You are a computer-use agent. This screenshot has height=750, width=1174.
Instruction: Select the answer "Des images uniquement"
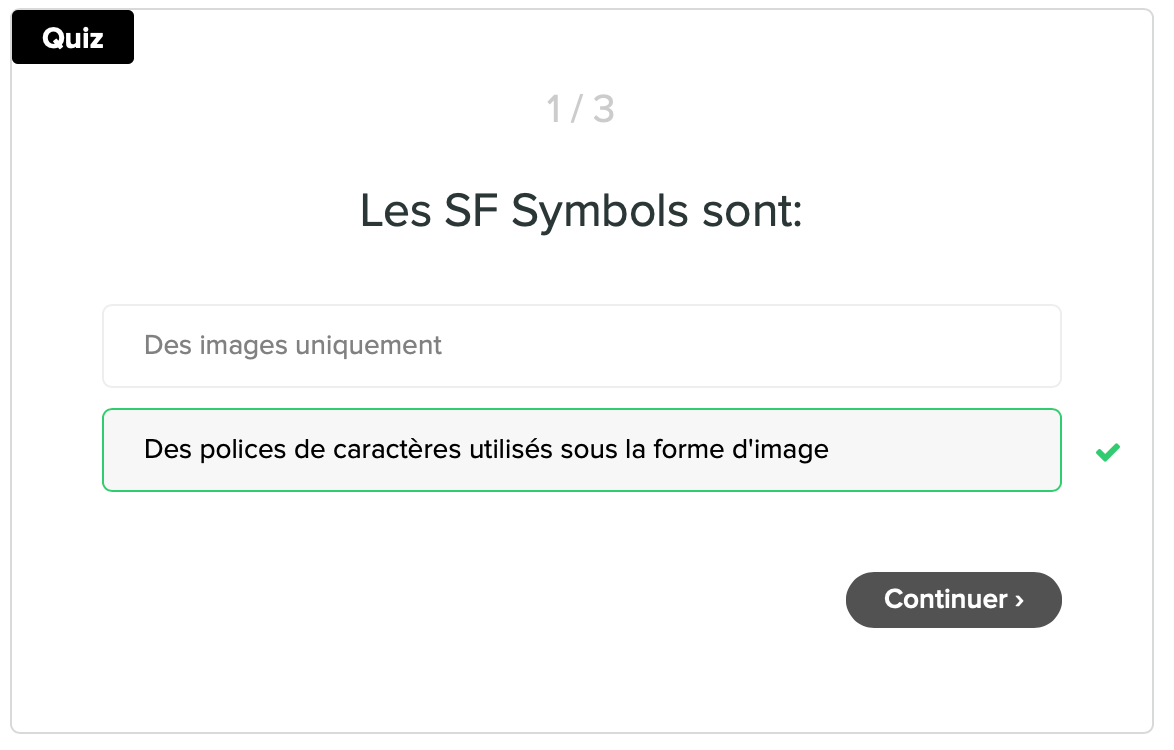click(581, 346)
